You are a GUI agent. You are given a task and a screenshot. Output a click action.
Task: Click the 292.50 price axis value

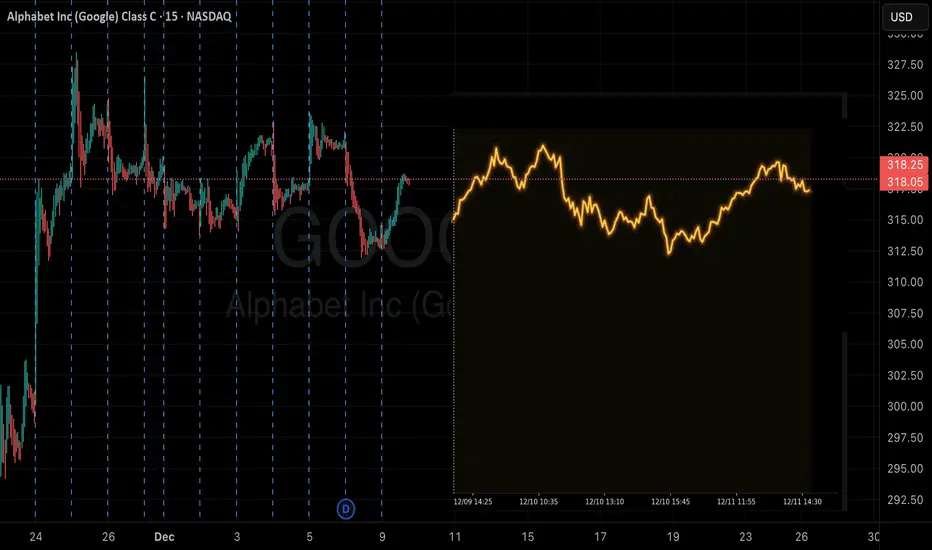pos(905,499)
